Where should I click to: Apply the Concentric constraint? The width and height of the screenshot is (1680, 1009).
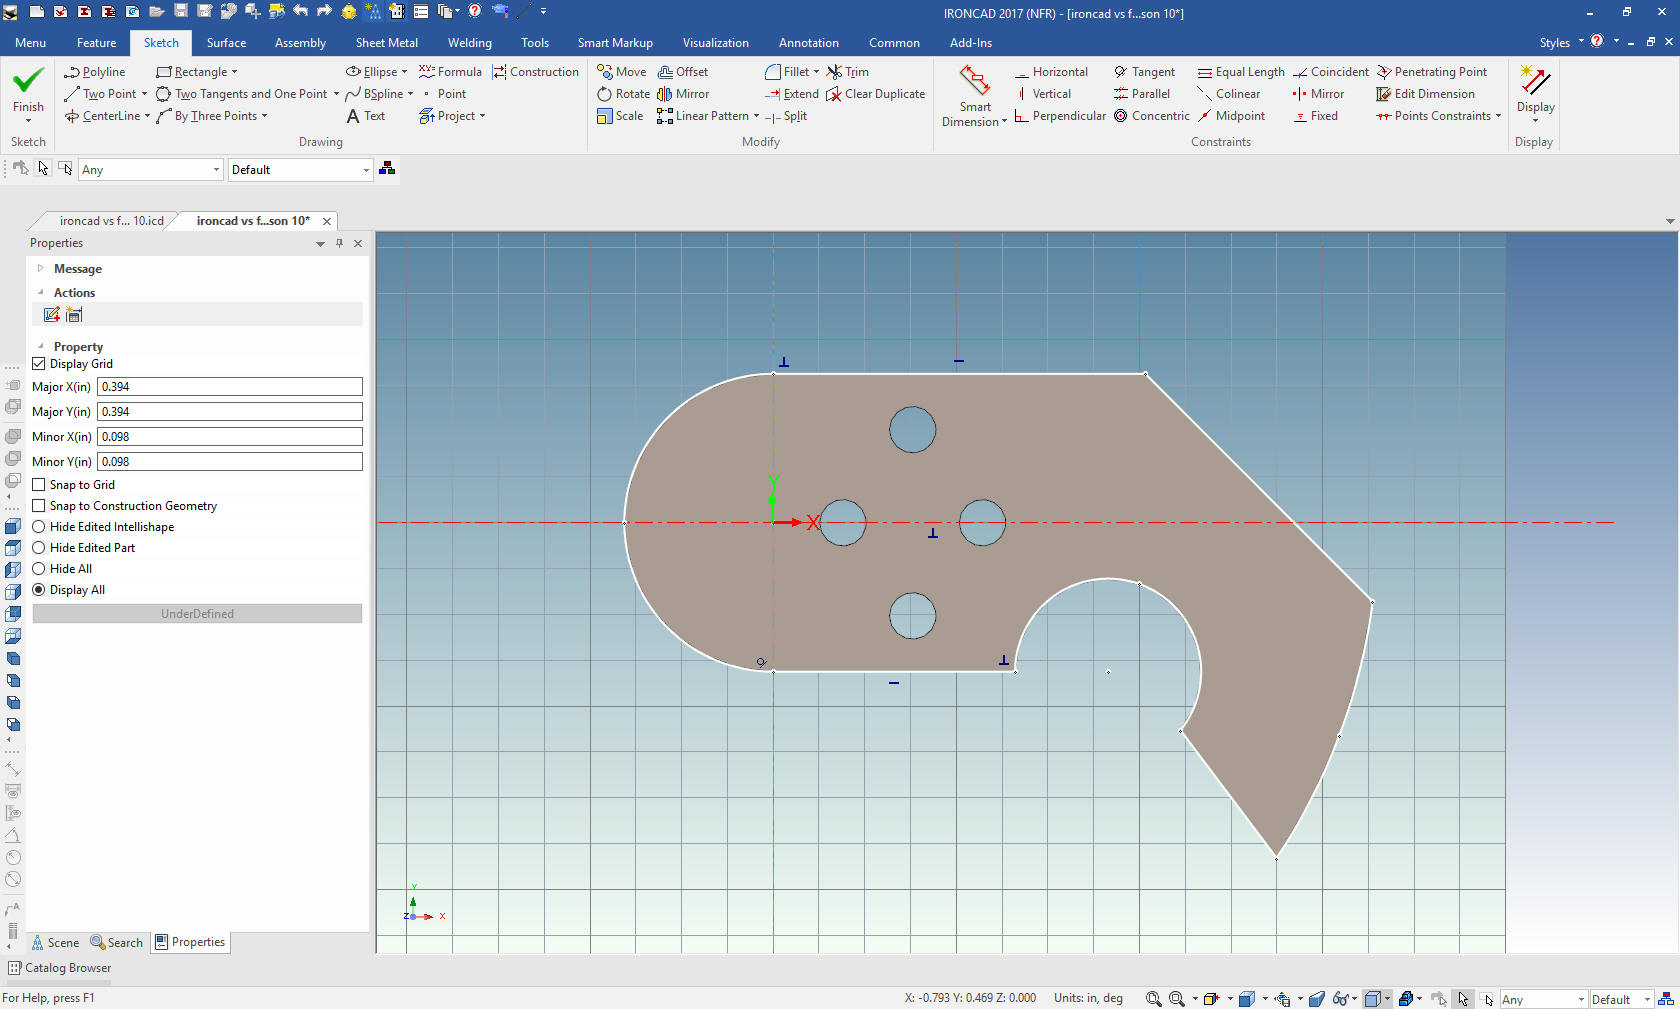[x=1151, y=116]
